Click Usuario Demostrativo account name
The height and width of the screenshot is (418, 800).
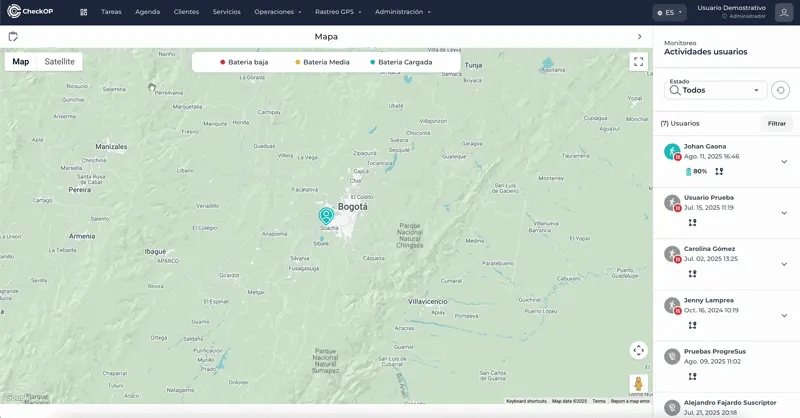731,8
